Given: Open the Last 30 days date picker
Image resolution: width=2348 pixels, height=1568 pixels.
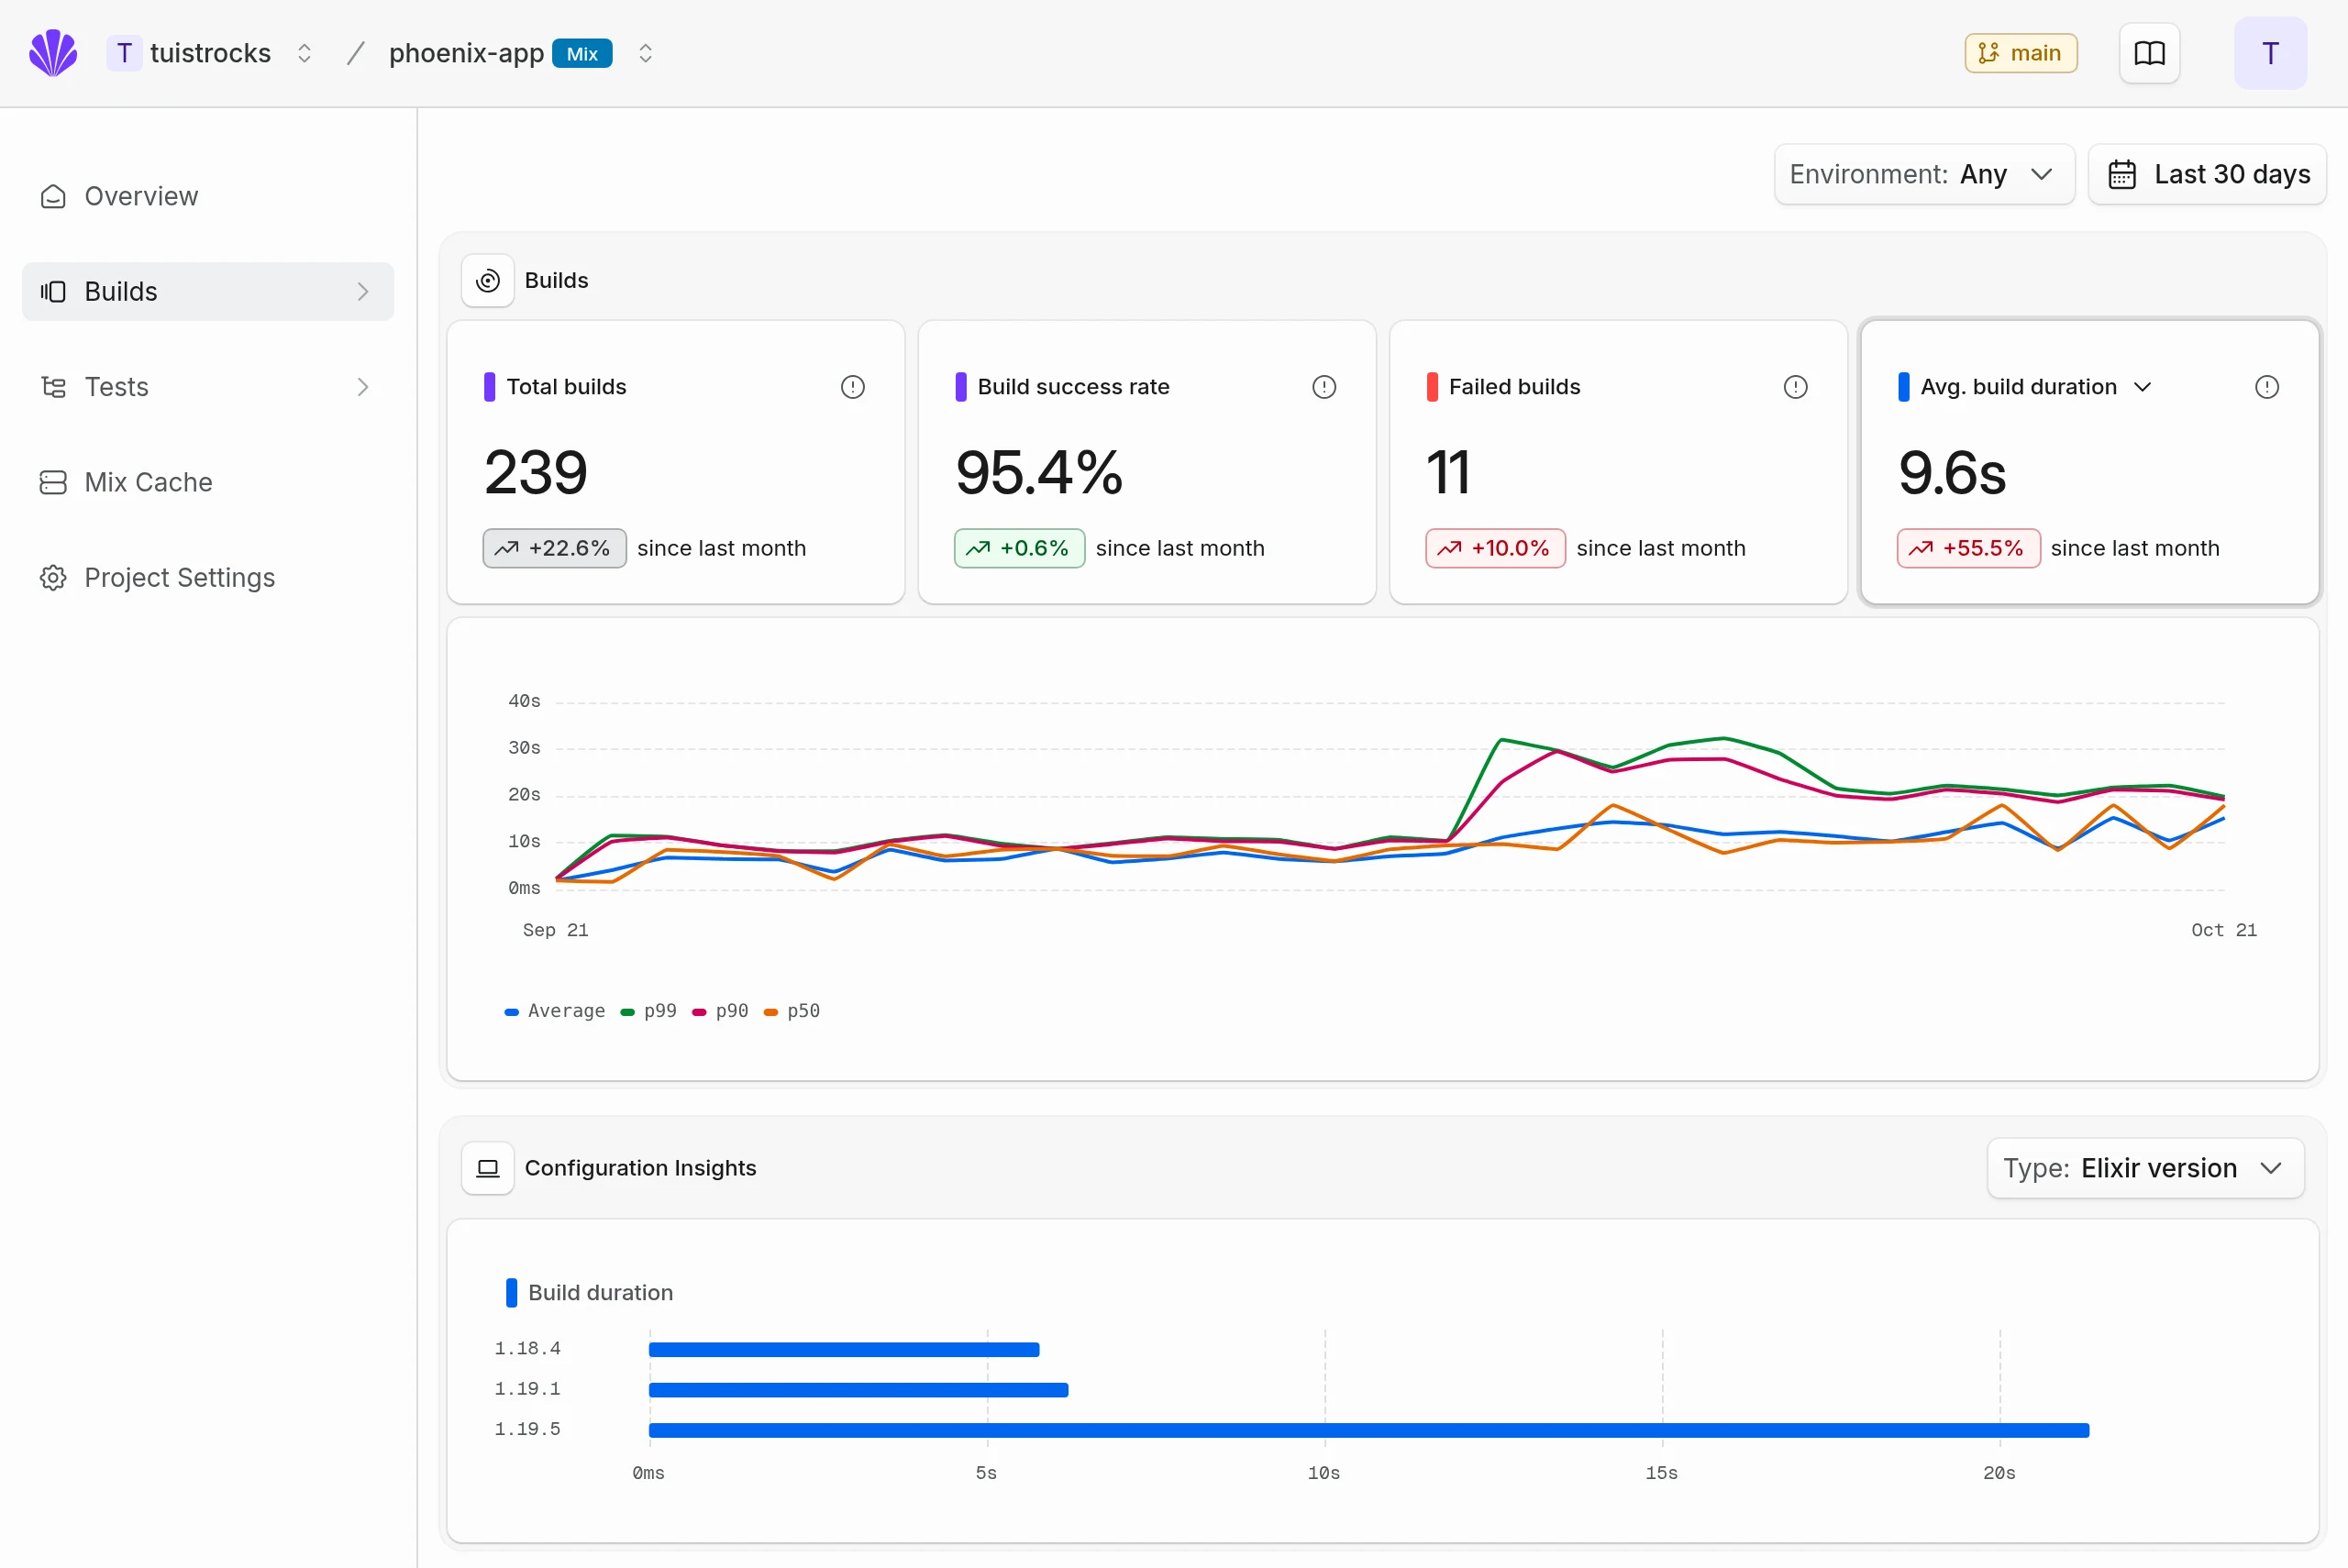Looking at the screenshot, I should click(2207, 174).
